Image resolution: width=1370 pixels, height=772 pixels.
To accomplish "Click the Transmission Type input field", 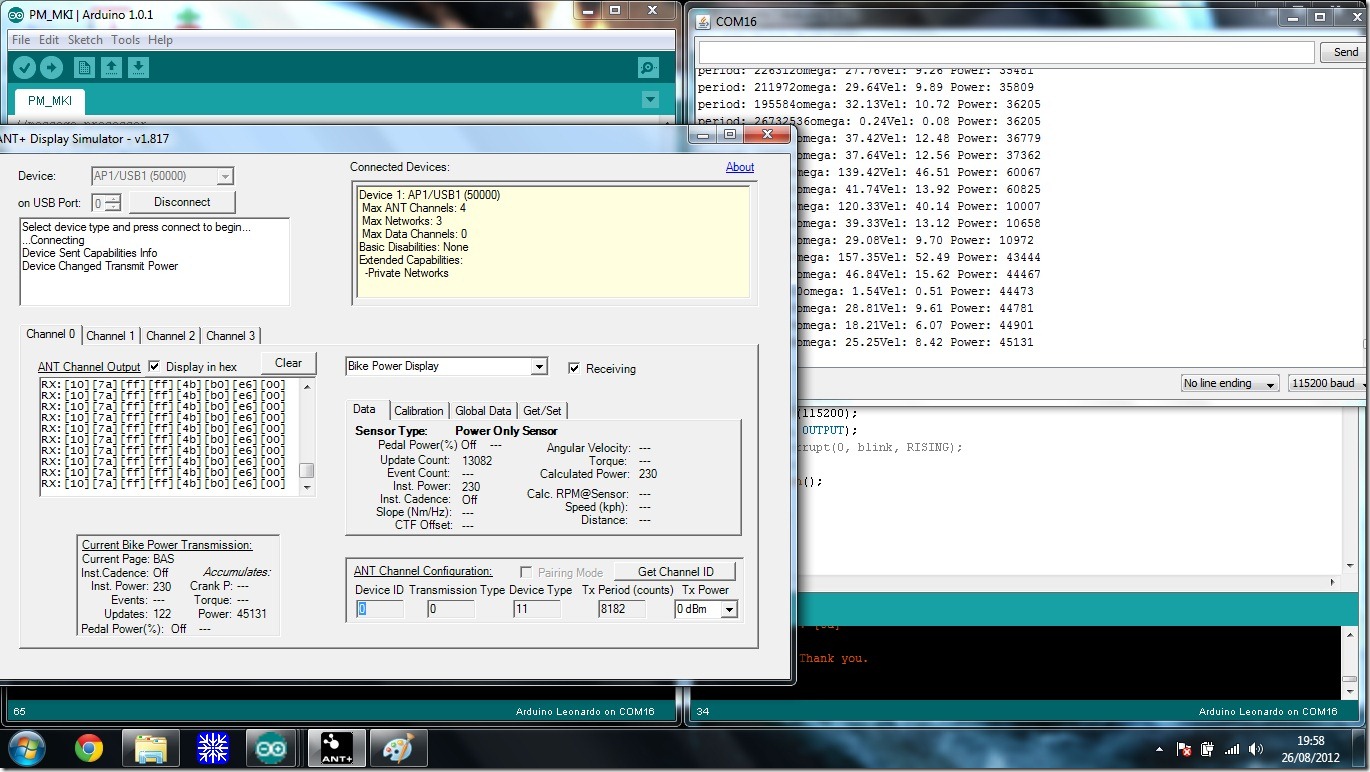I will tap(451, 609).
